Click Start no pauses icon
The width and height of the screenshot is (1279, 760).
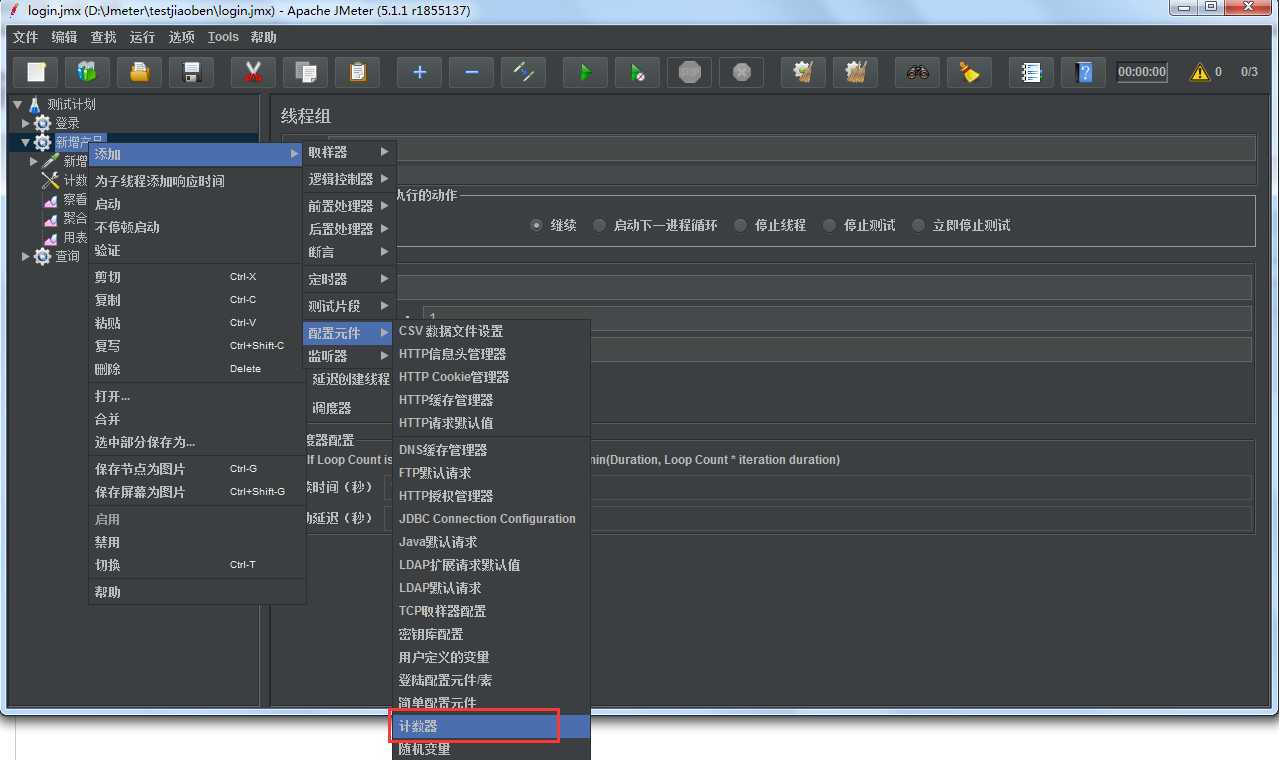pyautogui.click(x=637, y=72)
